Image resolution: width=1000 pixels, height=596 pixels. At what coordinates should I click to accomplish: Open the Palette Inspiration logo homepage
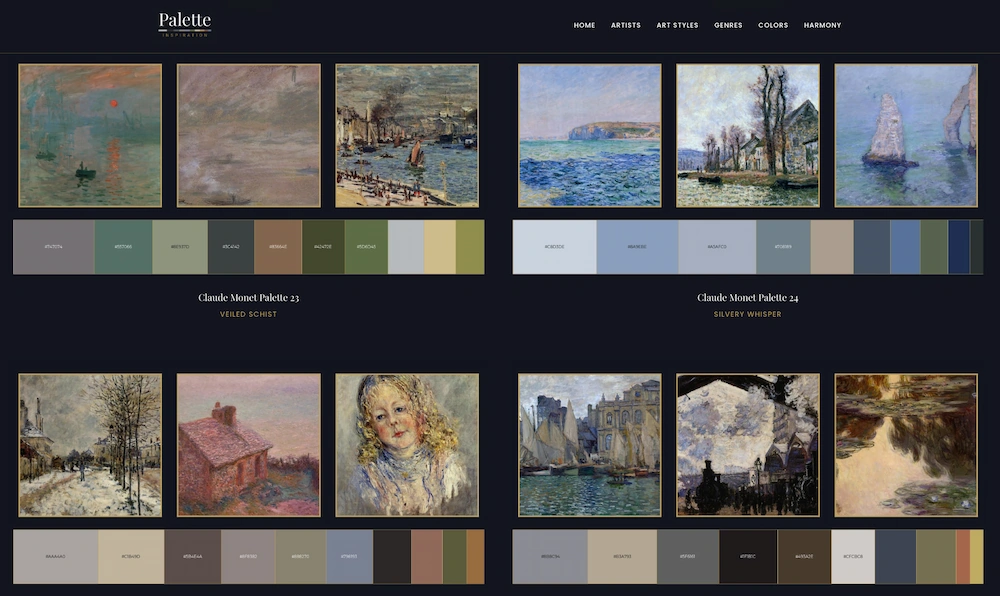(185, 25)
